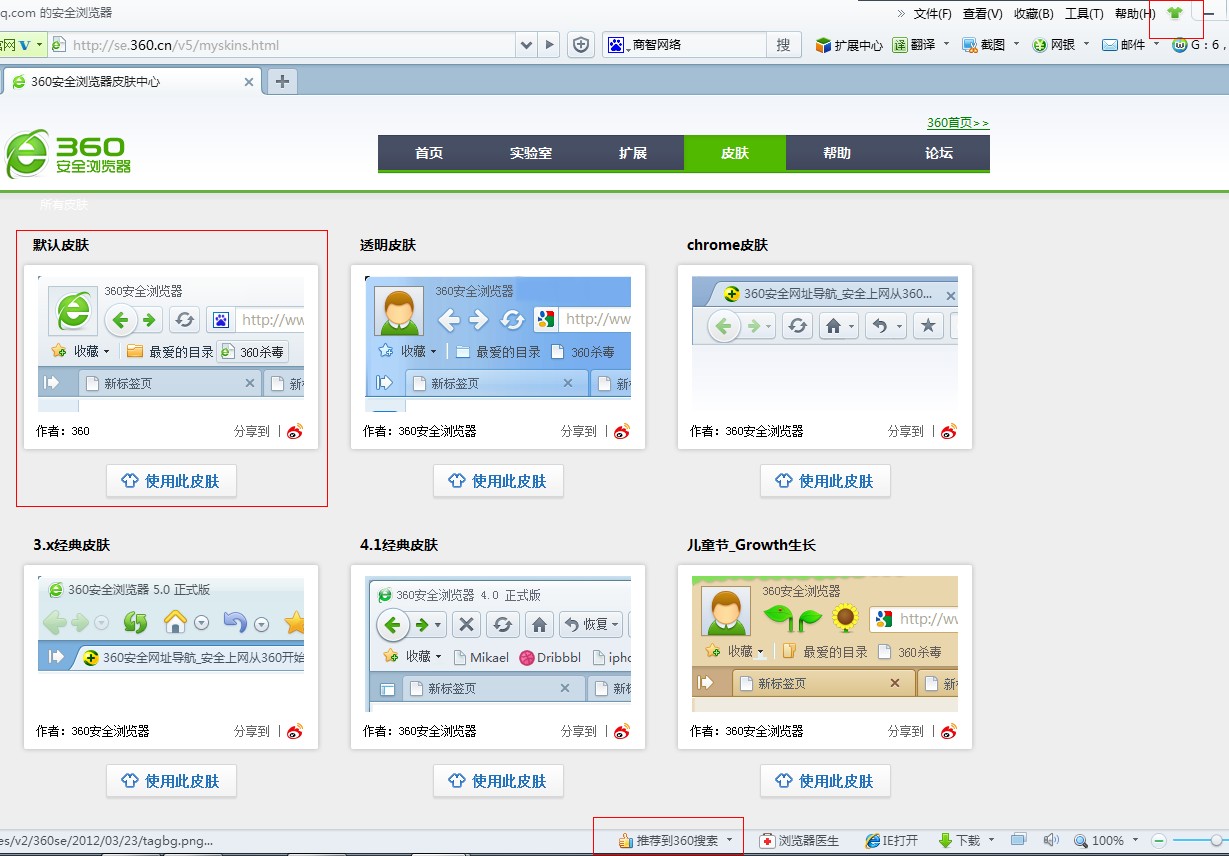Apply 4.1经典皮肤 with 使用此皮肤 button
The height and width of the screenshot is (856, 1229).
tap(498, 781)
